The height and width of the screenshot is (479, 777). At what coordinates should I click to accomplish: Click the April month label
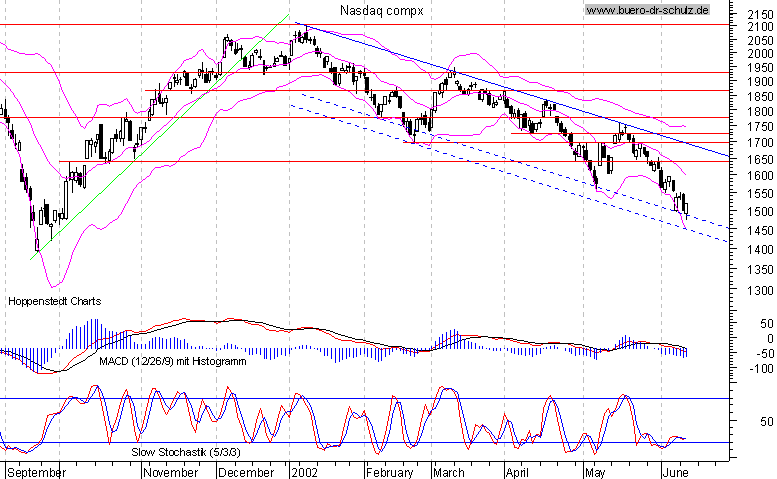518,473
